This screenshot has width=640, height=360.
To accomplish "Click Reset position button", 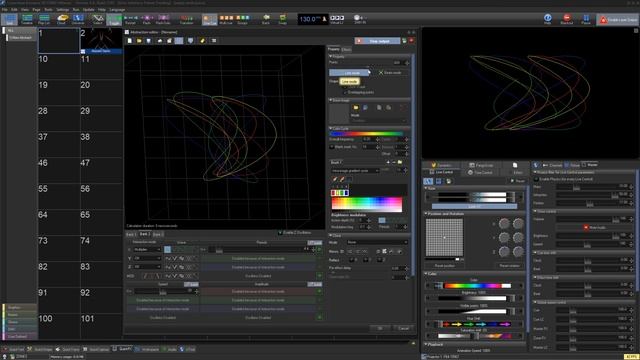I will pyautogui.click(x=444, y=266).
